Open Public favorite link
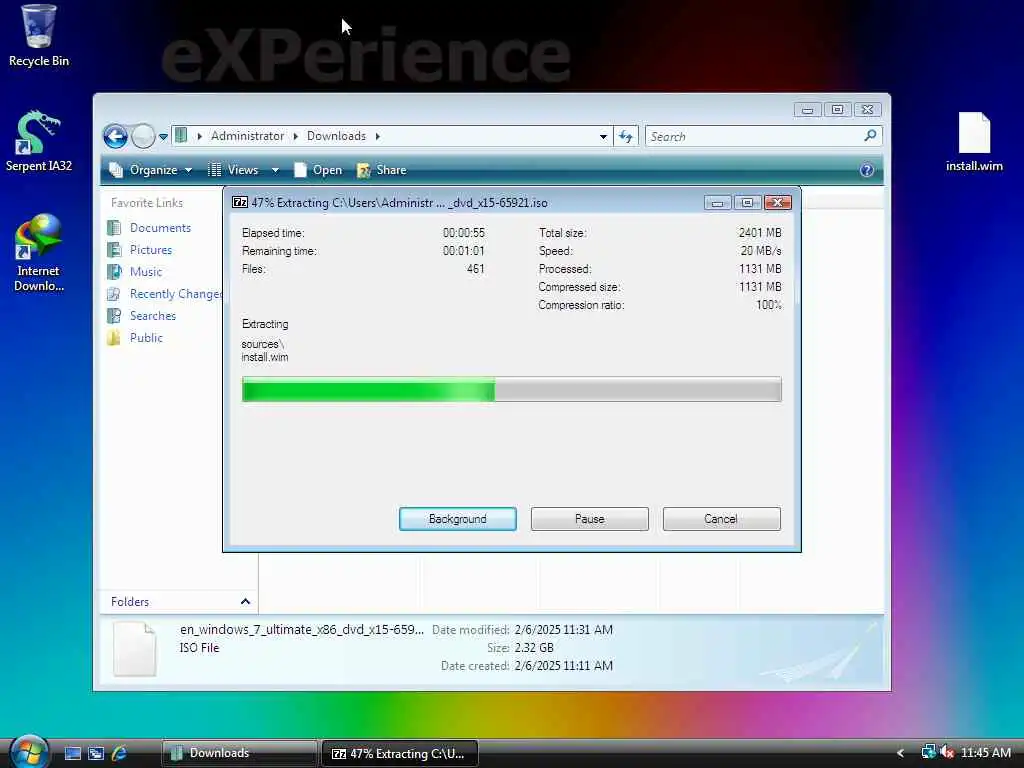Screen dimensions: 1024x768 146,338
